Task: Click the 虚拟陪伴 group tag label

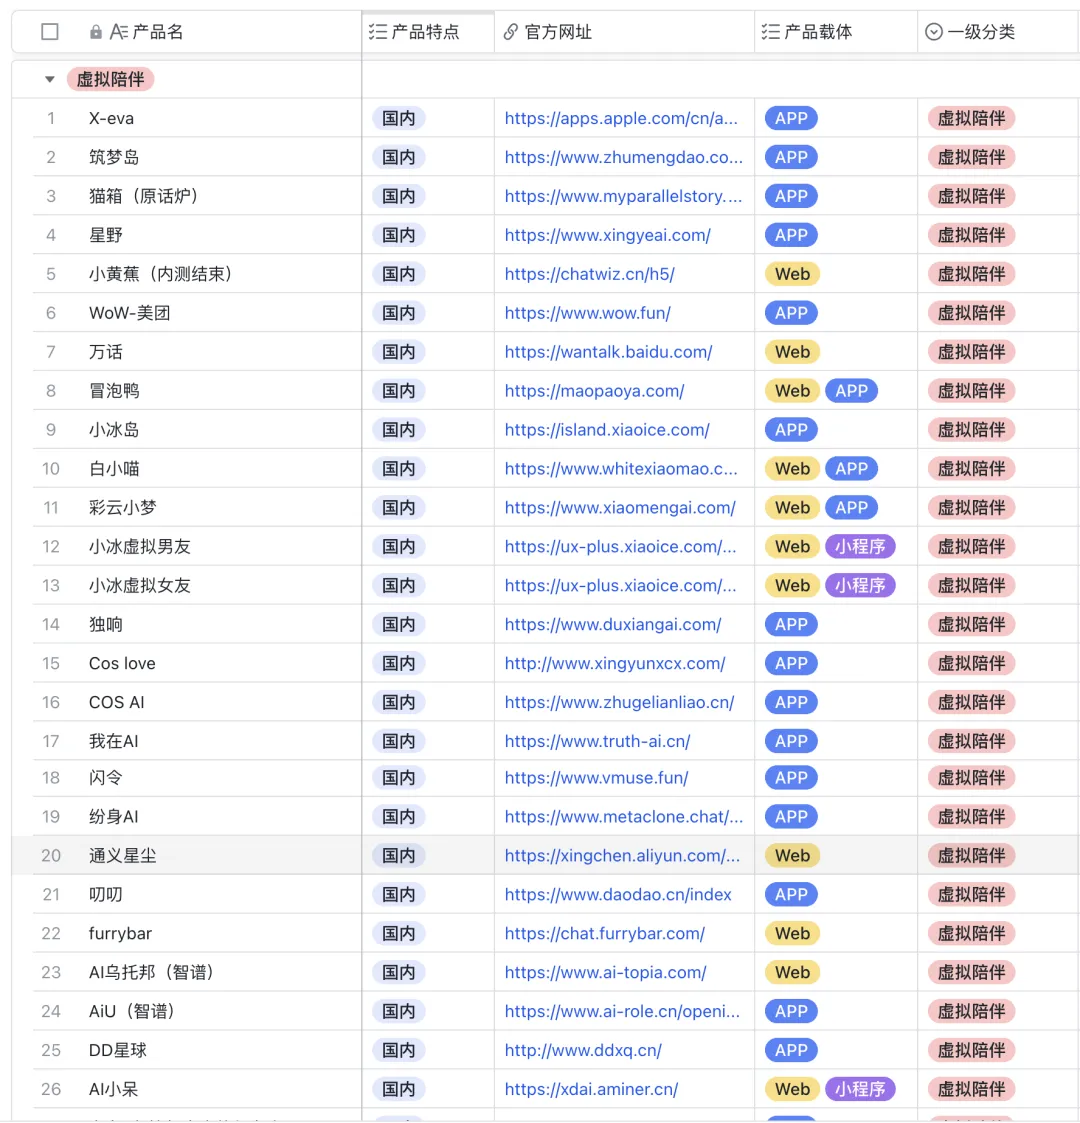Action: (x=110, y=79)
